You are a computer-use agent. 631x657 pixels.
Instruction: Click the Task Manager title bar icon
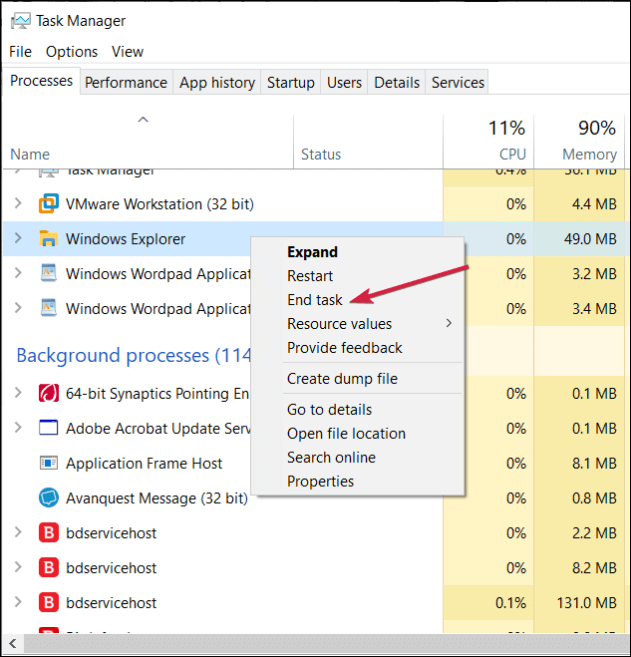click(17, 20)
